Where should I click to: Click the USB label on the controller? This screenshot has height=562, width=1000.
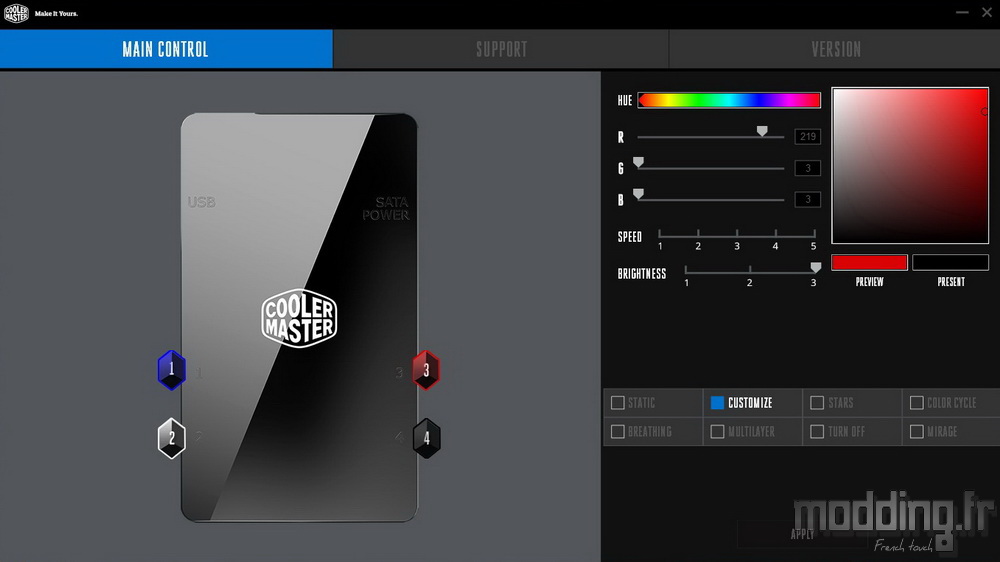[202, 202]
